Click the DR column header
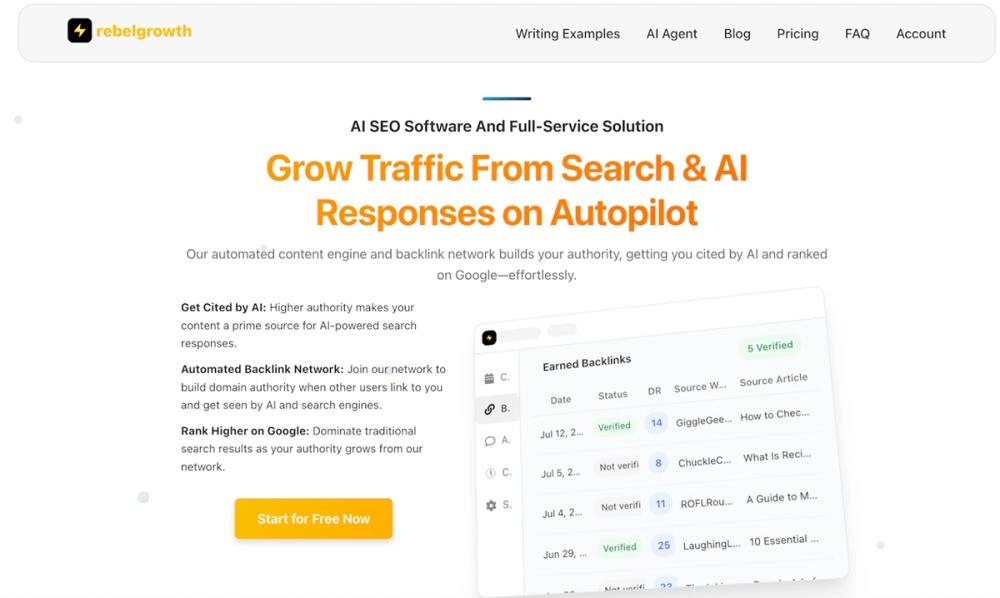 (654, 391)
